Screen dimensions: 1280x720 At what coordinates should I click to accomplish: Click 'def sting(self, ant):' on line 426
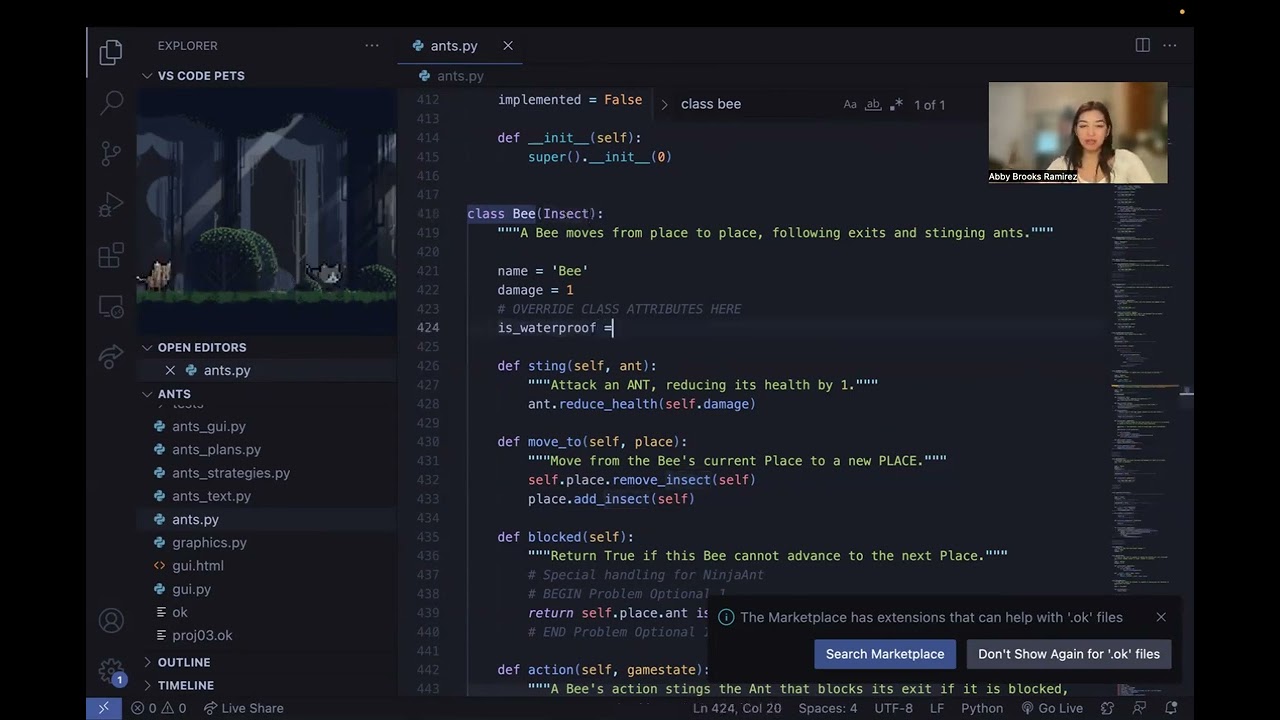[x=577, y=366]
